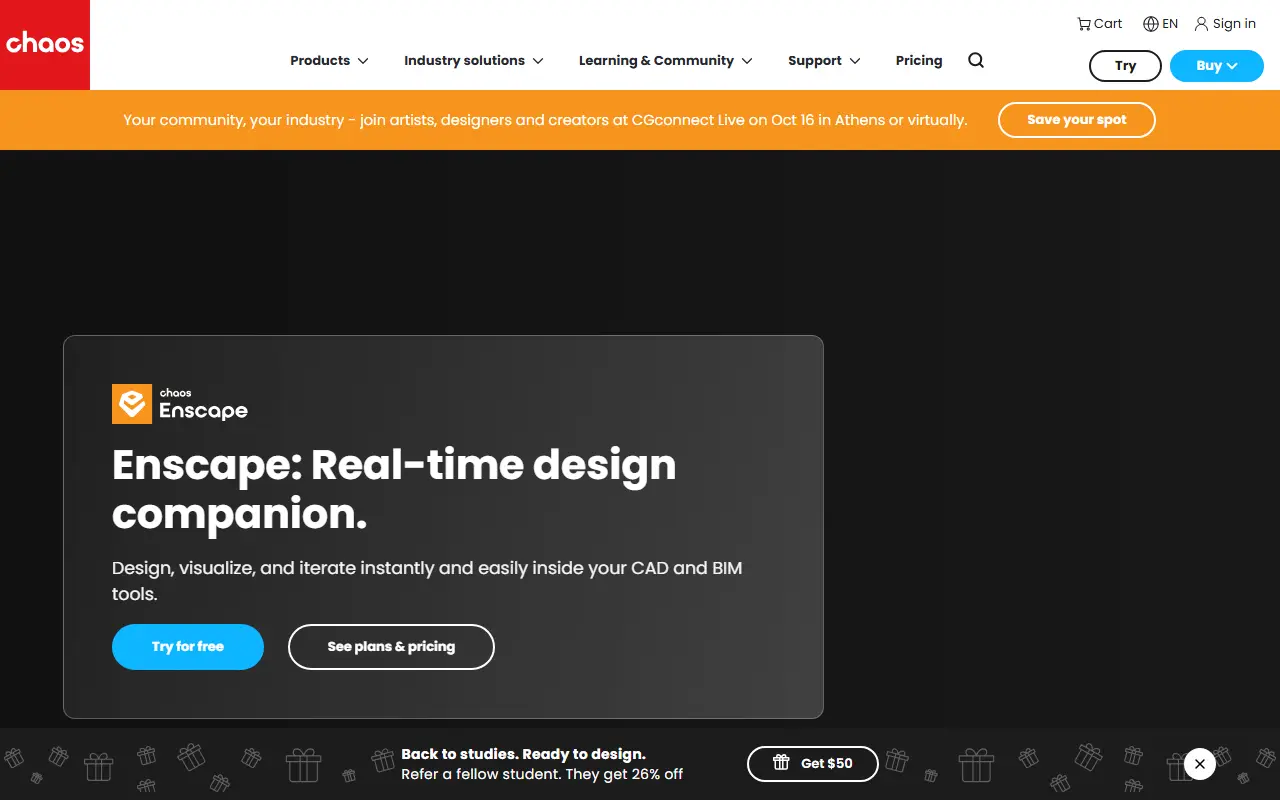Open the search magnifier icon

click(x=976, y=60)
